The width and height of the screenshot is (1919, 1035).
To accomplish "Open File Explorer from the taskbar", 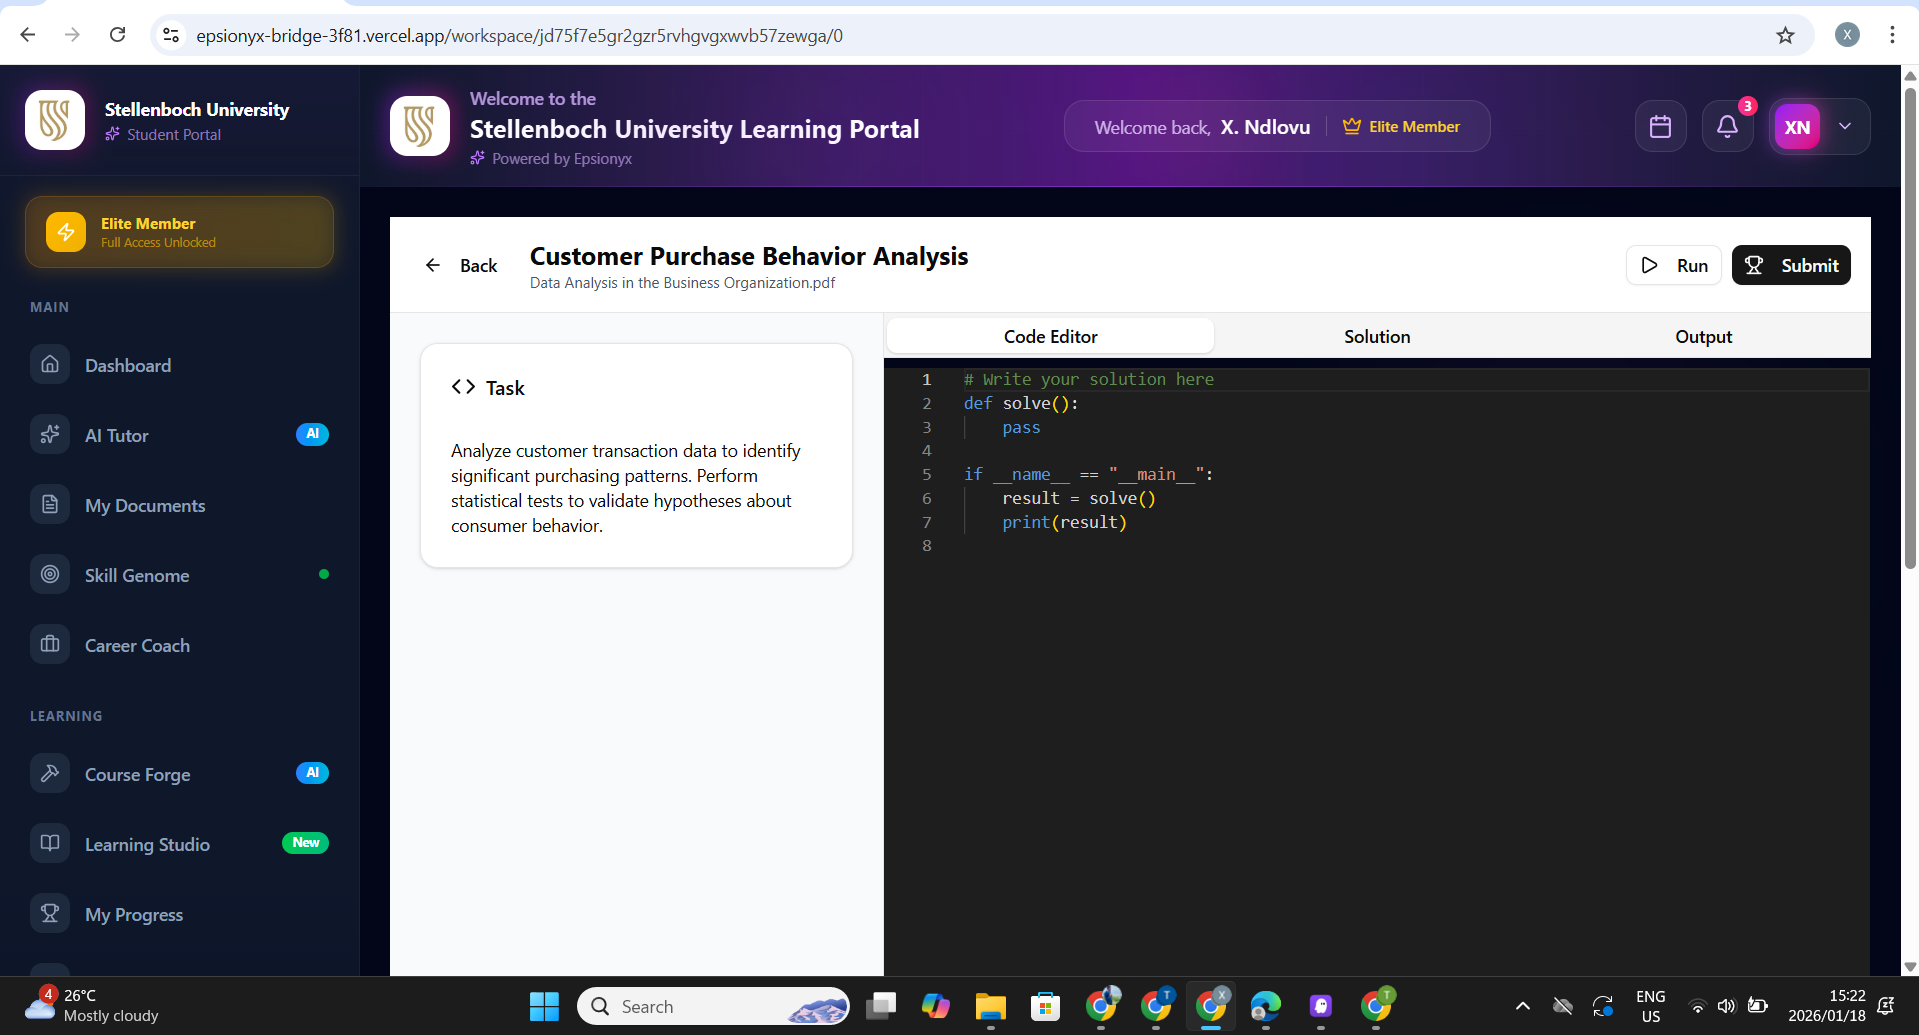I will [x=990, y=1006].
